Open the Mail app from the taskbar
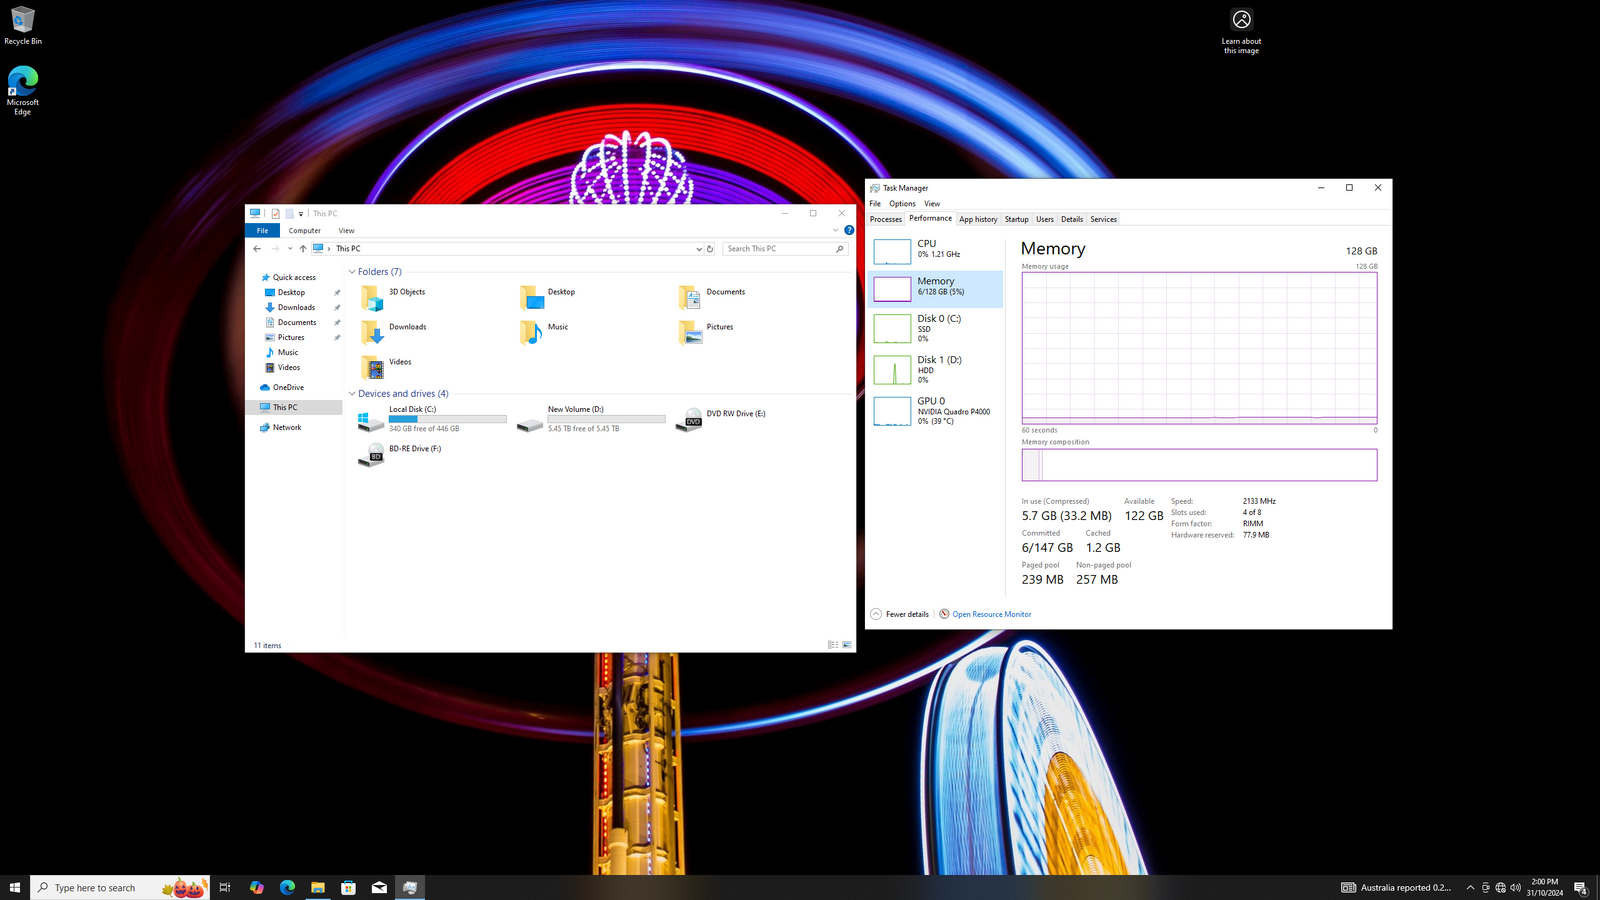 [x=379, y=887]
